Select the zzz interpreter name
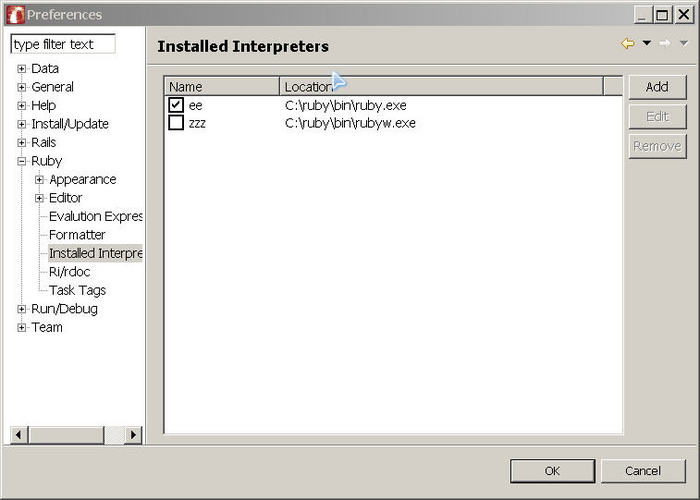Viewport: 700px width, 500px height. (x=197, y=123)
